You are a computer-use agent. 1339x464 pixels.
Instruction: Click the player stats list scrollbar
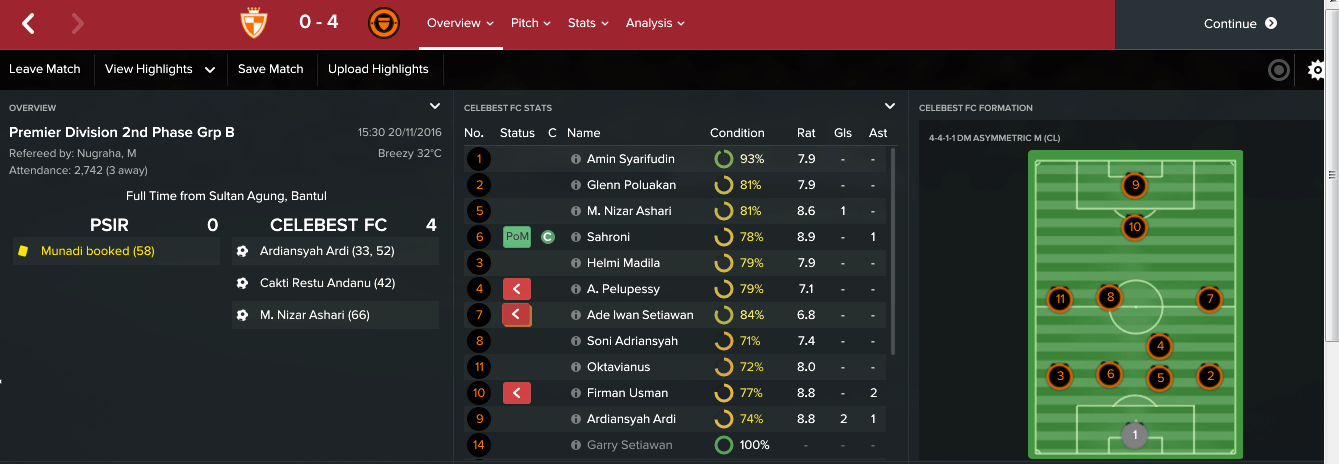[x=892, y=250]
